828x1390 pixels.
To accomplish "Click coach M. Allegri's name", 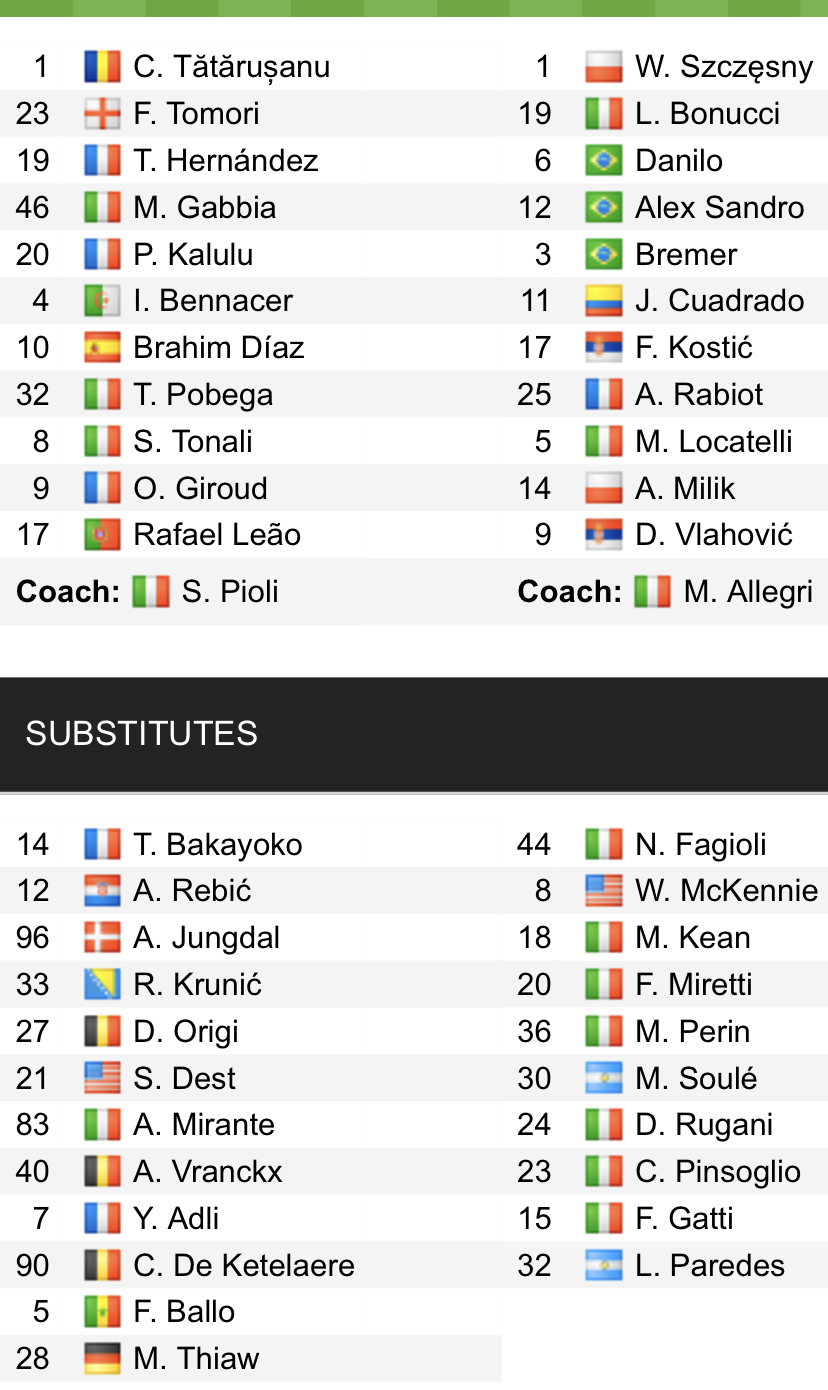I will (x=748, y=592).
